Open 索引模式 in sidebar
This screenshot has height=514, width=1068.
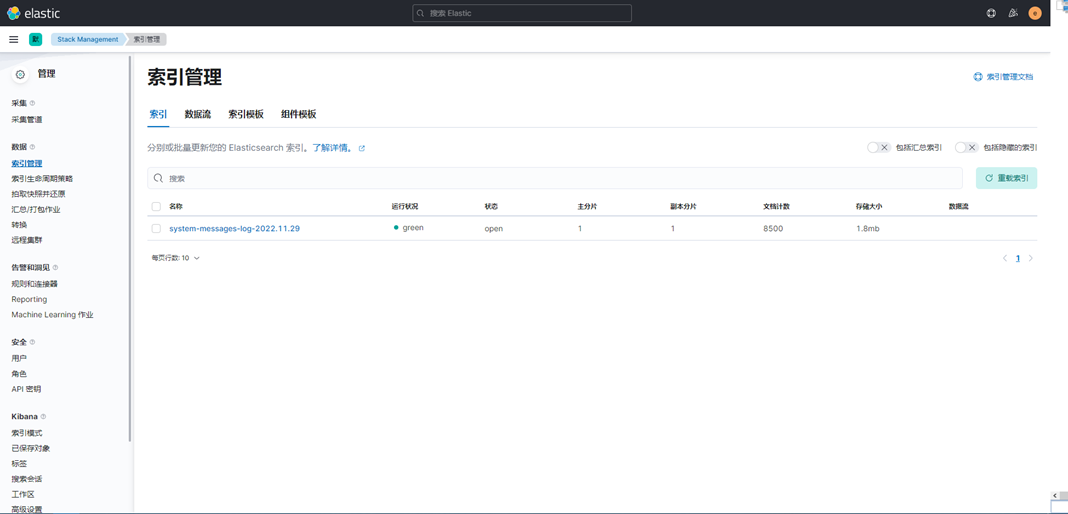click(x=27, y=433)
